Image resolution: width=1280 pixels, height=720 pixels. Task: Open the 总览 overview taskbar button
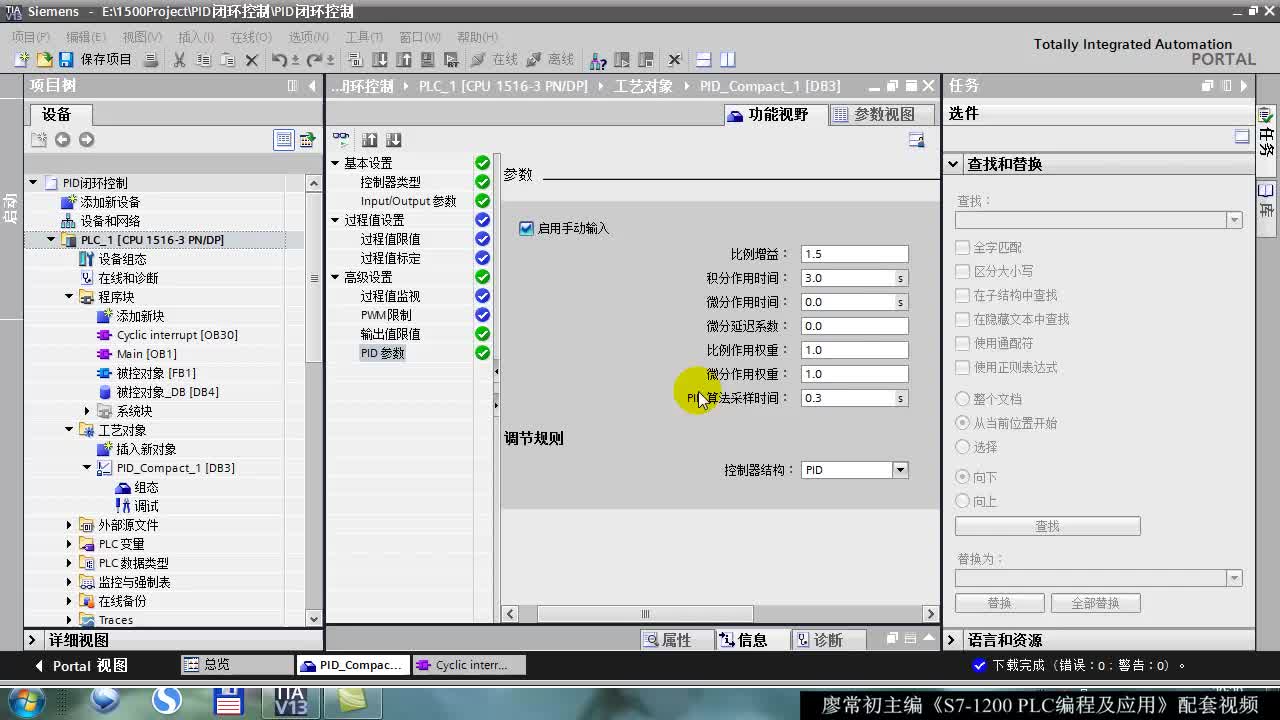pos(237,665)
